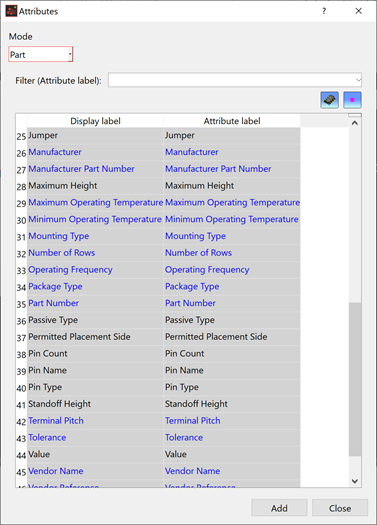The height and width of the screenshot is (525, 377).
Task: Click Number of Rows attribute label
Action: [x=232, y=253]
